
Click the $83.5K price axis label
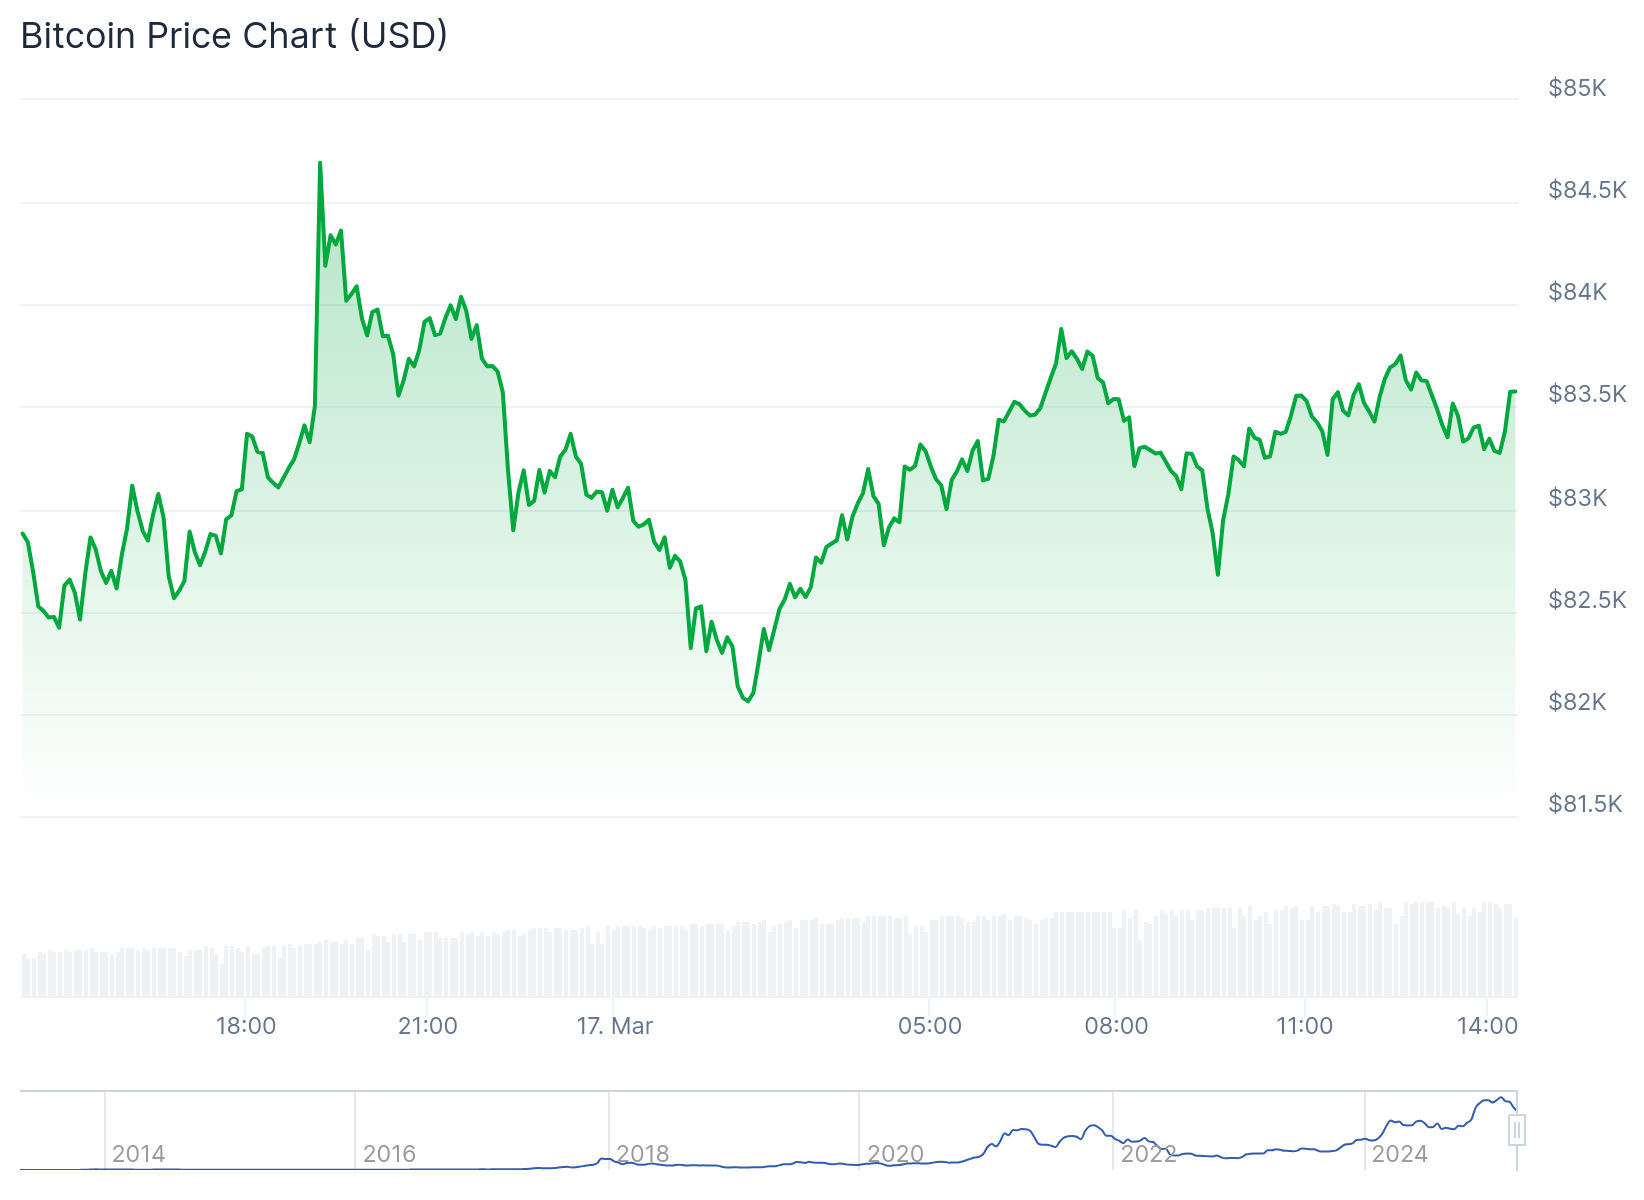tap(1587, 394)
